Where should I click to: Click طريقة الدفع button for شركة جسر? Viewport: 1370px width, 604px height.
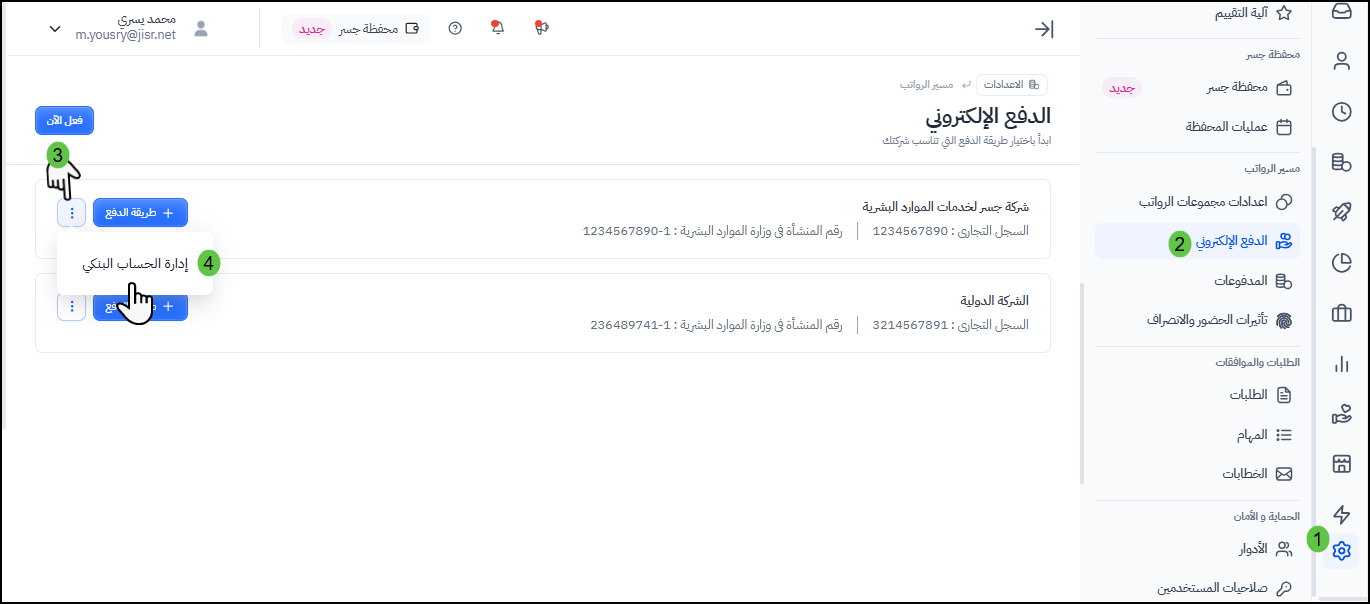[x=140, y=213]
